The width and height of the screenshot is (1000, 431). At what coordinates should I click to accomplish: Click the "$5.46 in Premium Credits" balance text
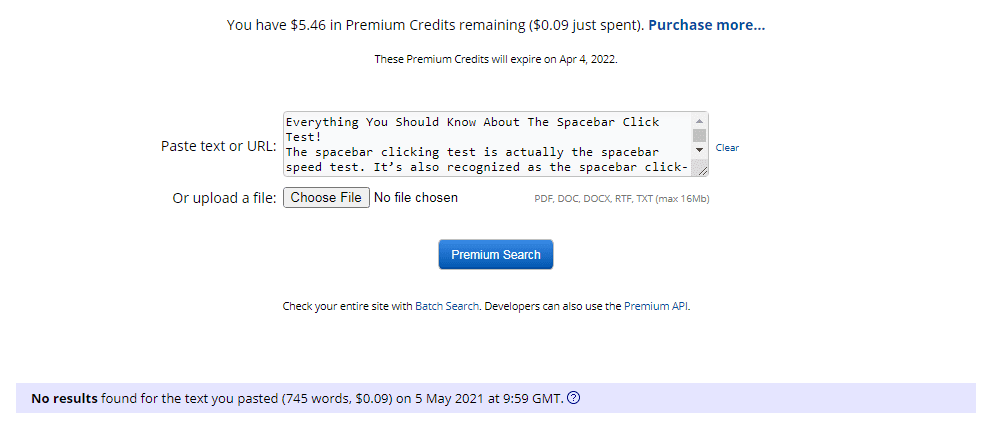pyautogui.click(x=353, y=25)
